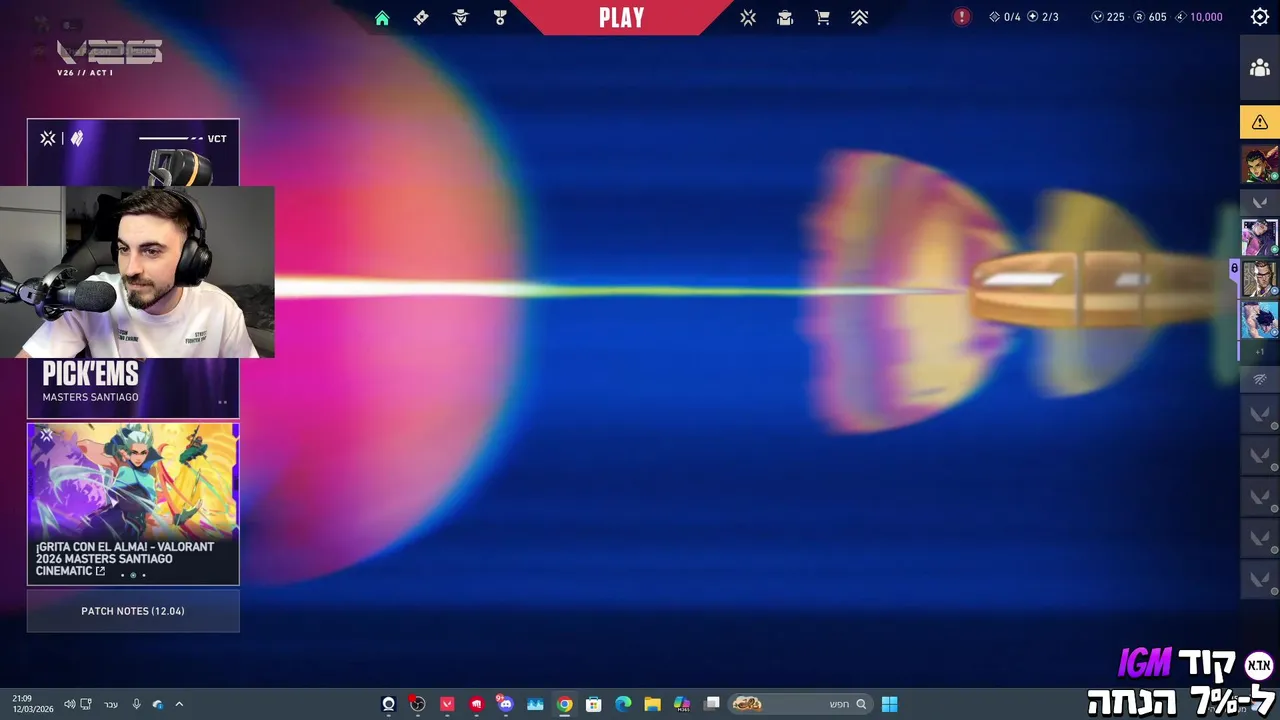Viewport: 1280px width, 720px height.
Task: Open PATCH NOTES (12.04) button
Action: 133,611
